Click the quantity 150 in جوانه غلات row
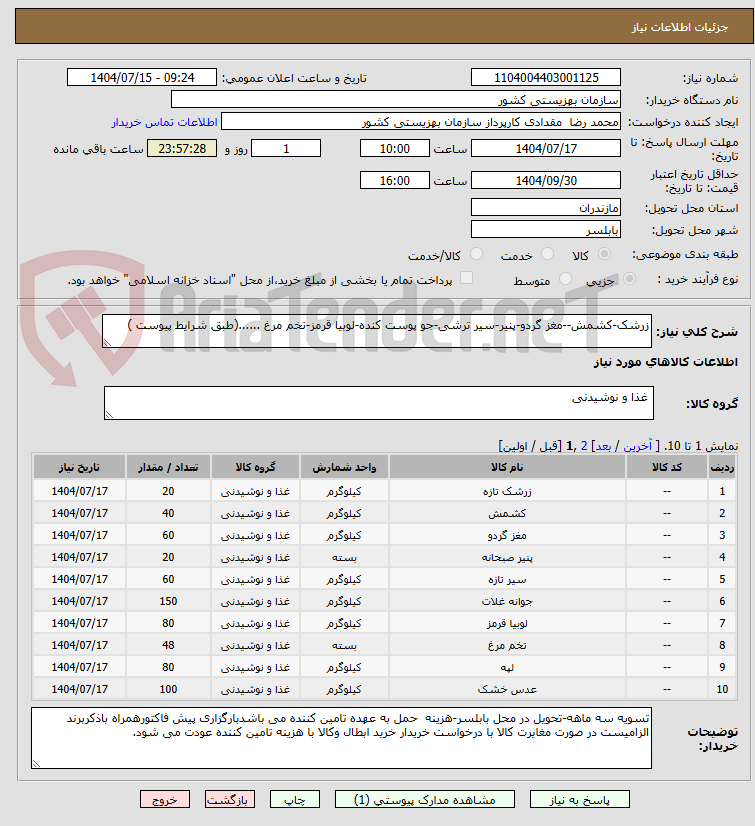 click(x=168, y=601)
